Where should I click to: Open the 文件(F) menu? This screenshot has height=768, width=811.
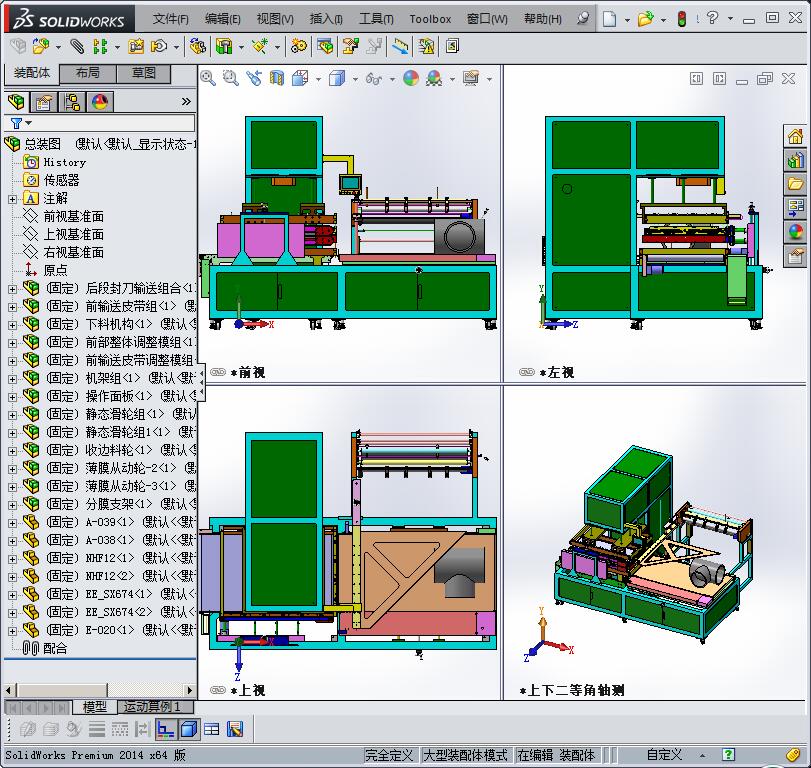coord(171,19)
